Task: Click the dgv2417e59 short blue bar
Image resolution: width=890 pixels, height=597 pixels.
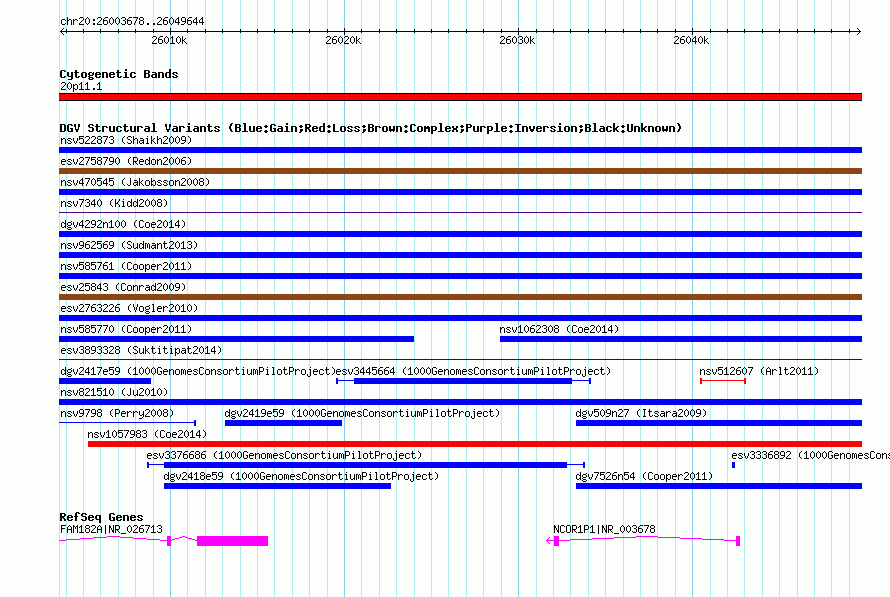Action: point(105,381)
